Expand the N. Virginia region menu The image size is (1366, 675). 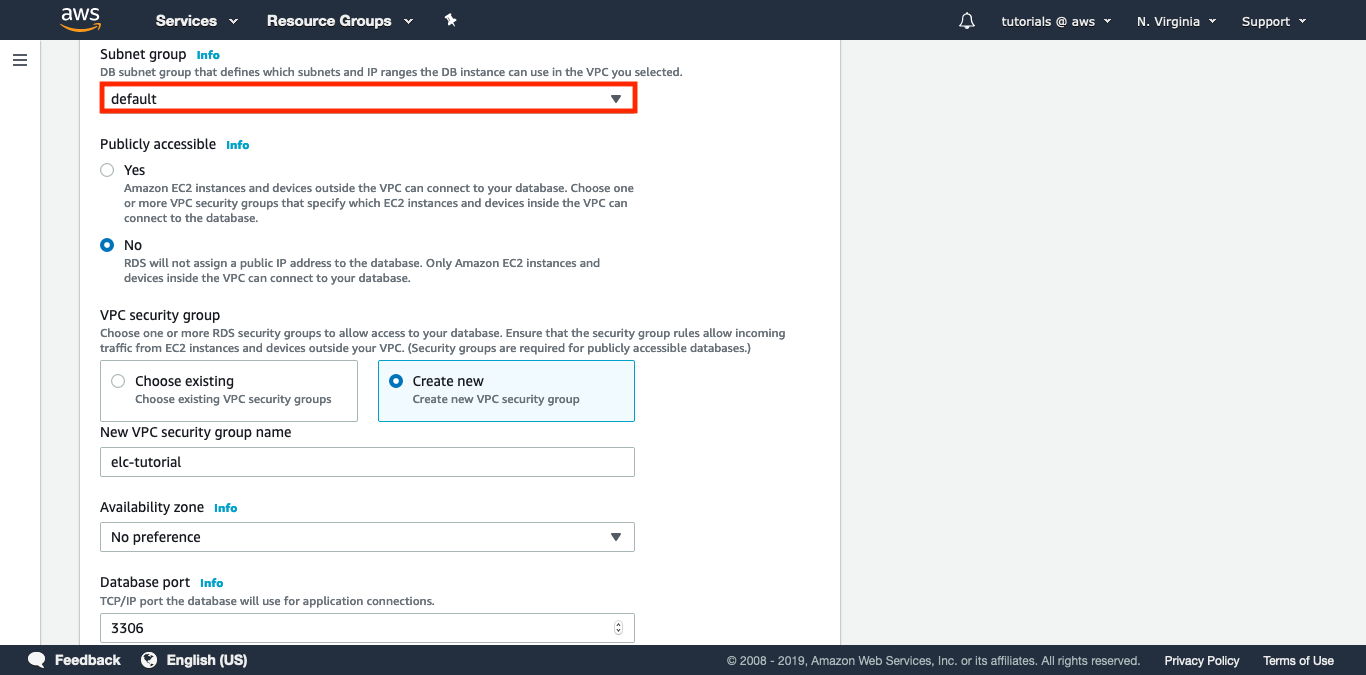[x=1176, y=21]
